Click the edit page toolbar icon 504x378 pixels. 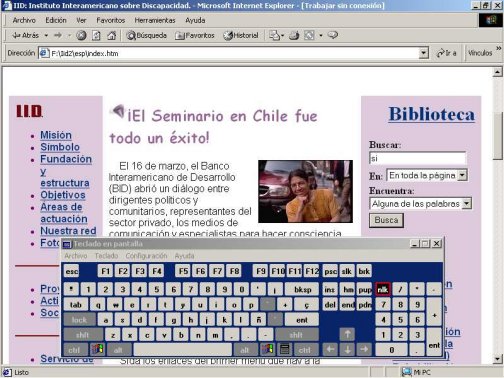(x=309, y=35)
